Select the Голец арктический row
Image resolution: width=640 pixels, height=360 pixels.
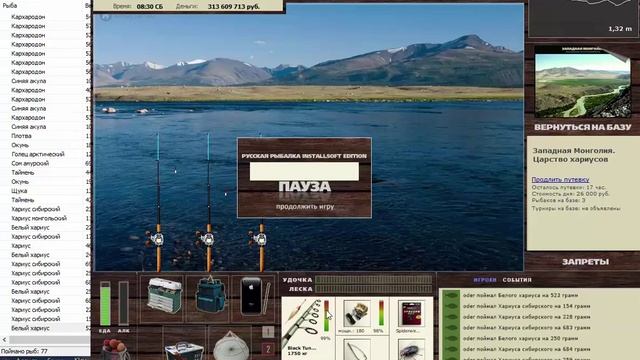point(46,154)
